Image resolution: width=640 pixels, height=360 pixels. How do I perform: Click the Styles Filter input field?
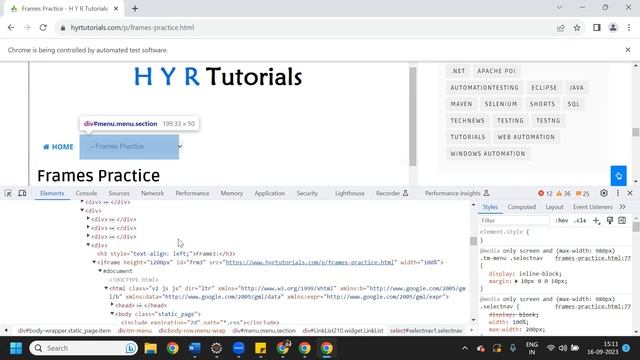click(514, 220)
